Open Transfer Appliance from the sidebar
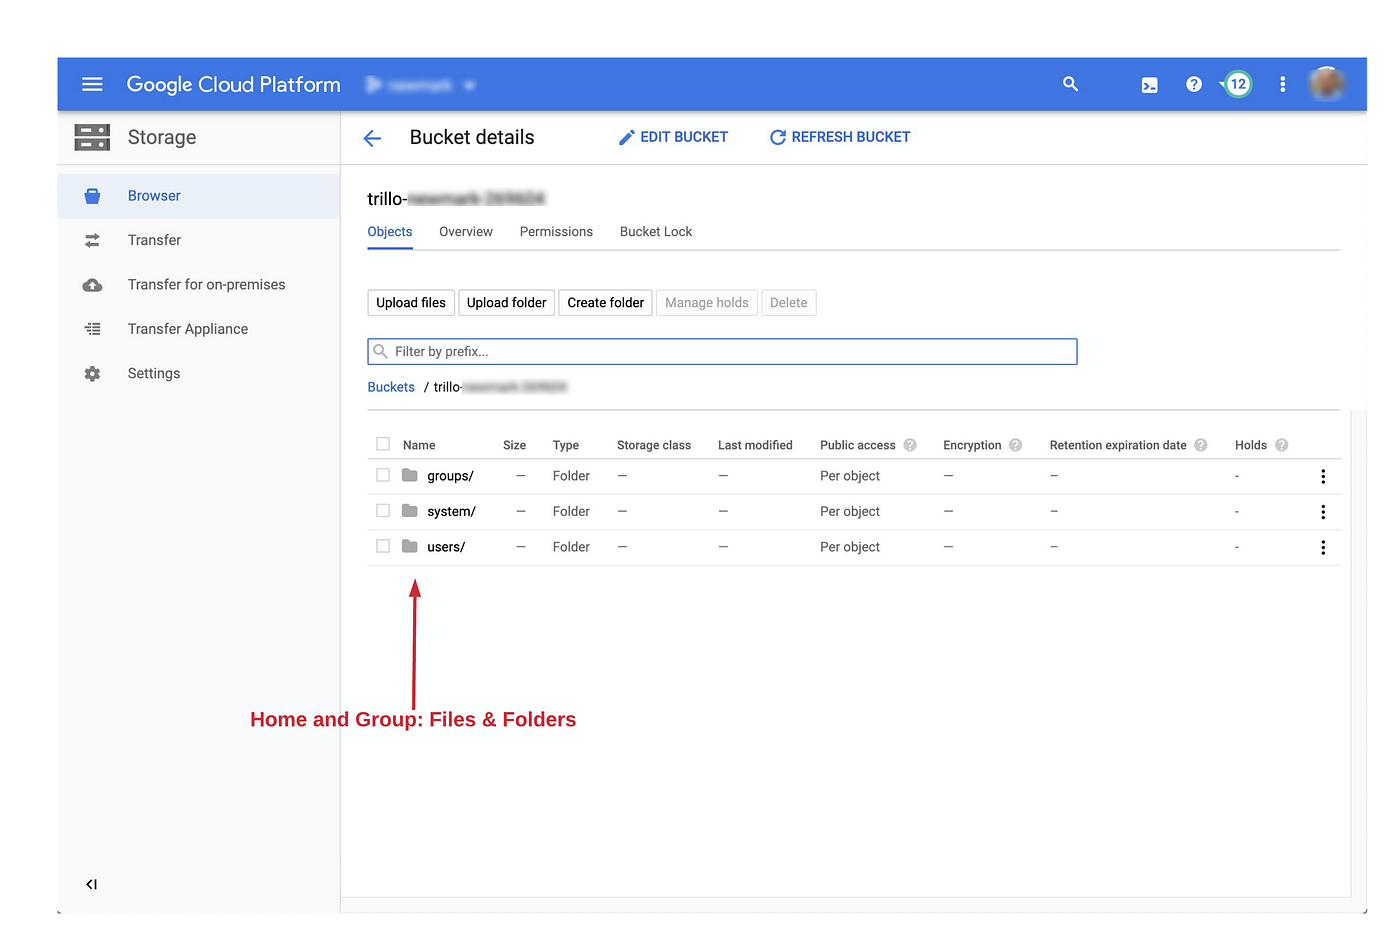Image resolution: width=1400 pixels, height=946 pixels. click(x=188, y=328)
